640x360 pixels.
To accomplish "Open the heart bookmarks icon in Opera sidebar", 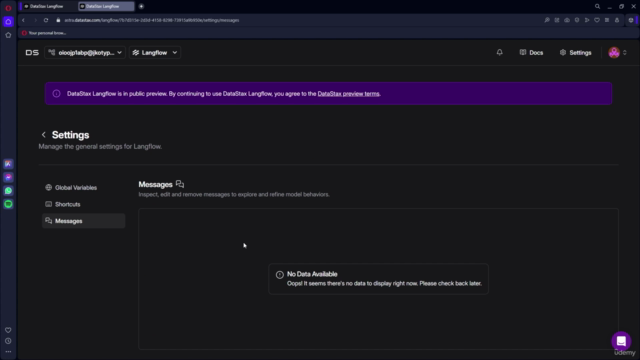I will pos(8,330).
